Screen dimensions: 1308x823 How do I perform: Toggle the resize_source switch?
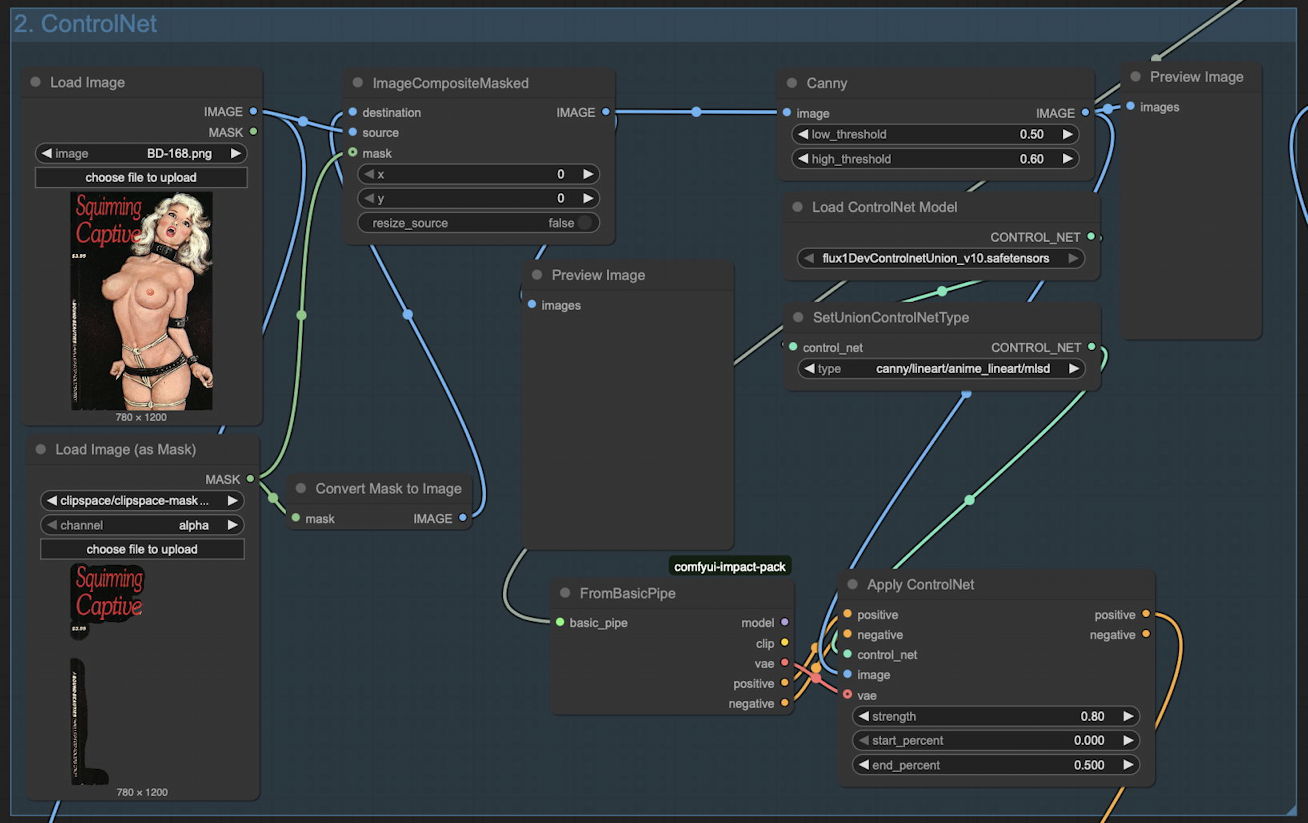click(x=584, y=223)
